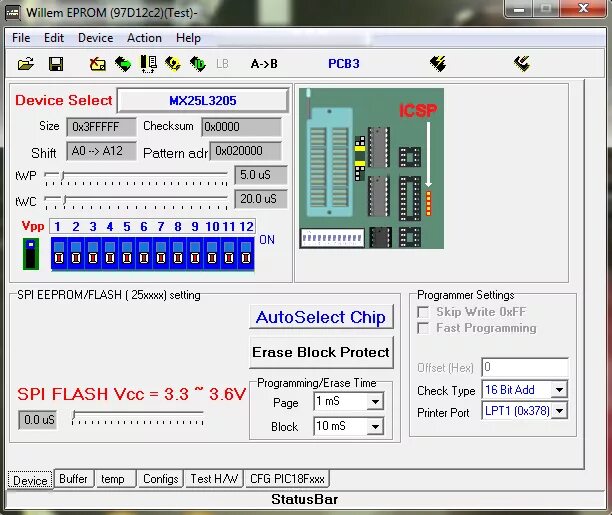Viewport: 612px width, 515px height.
Task: Toggle DIP switch 12
Action: (246, 253)
